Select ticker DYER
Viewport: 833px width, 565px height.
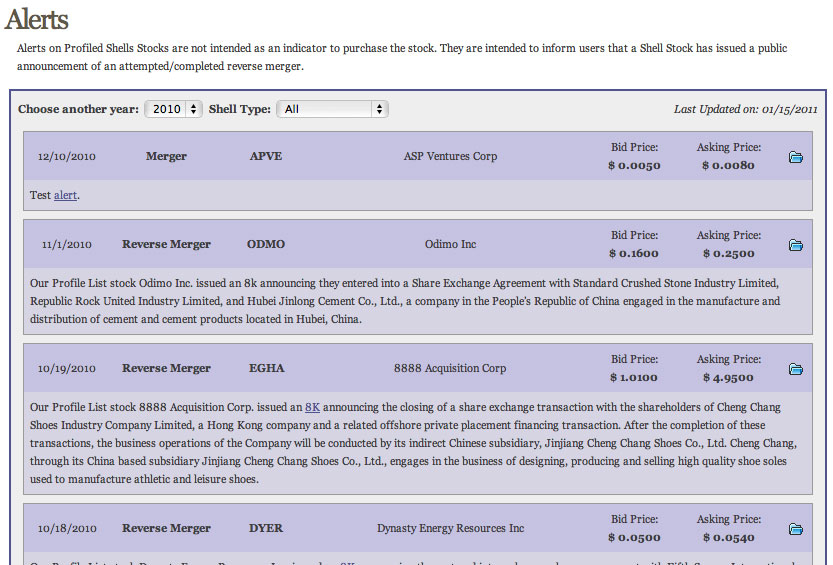point(266,528)
